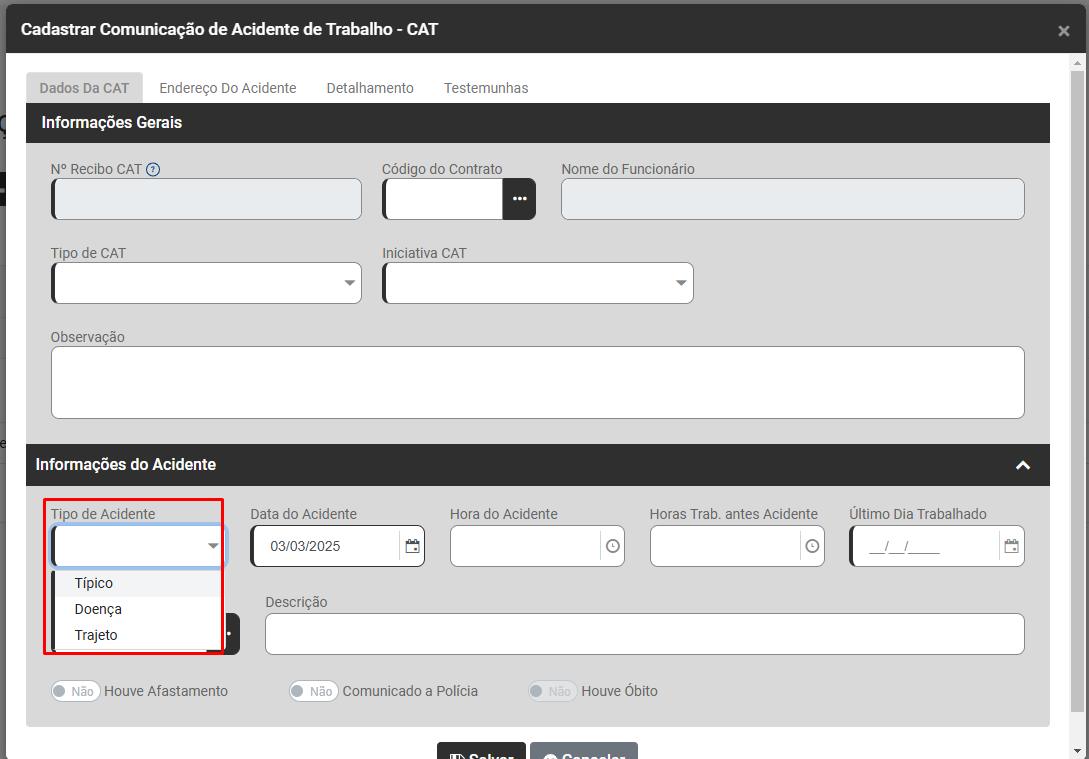Click the scrollbar up arrow

click(x=1076, y=63)
